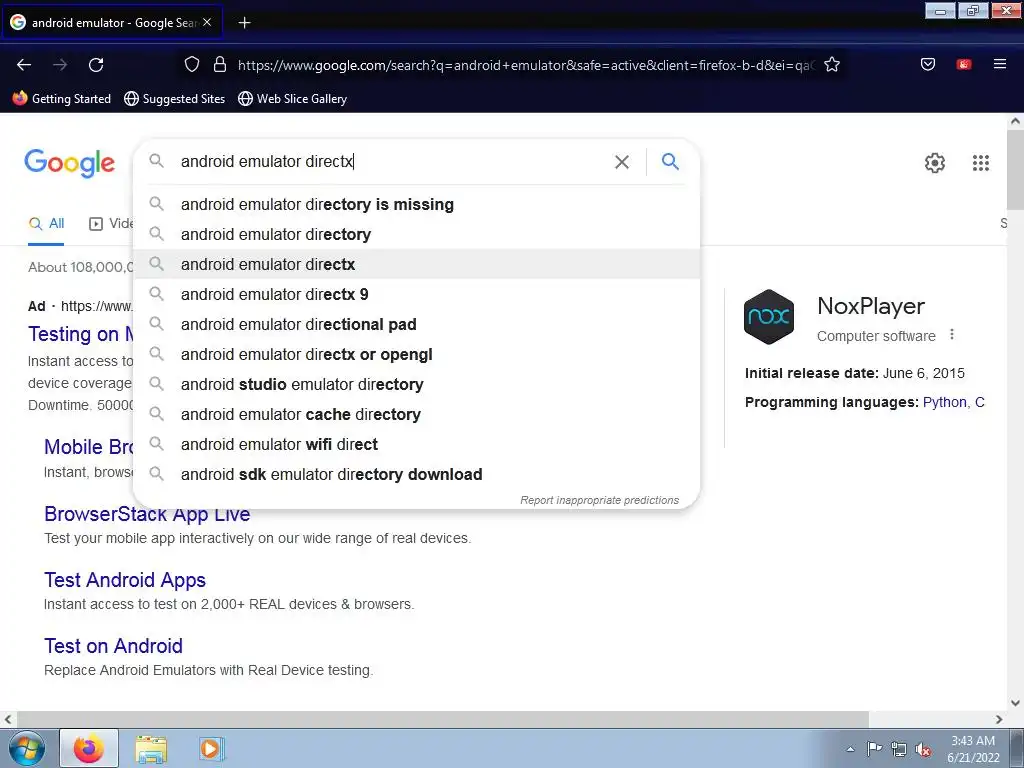
Task: Choose 'android sdk emulator directory download' suggestion
Action: click(416, 475)
